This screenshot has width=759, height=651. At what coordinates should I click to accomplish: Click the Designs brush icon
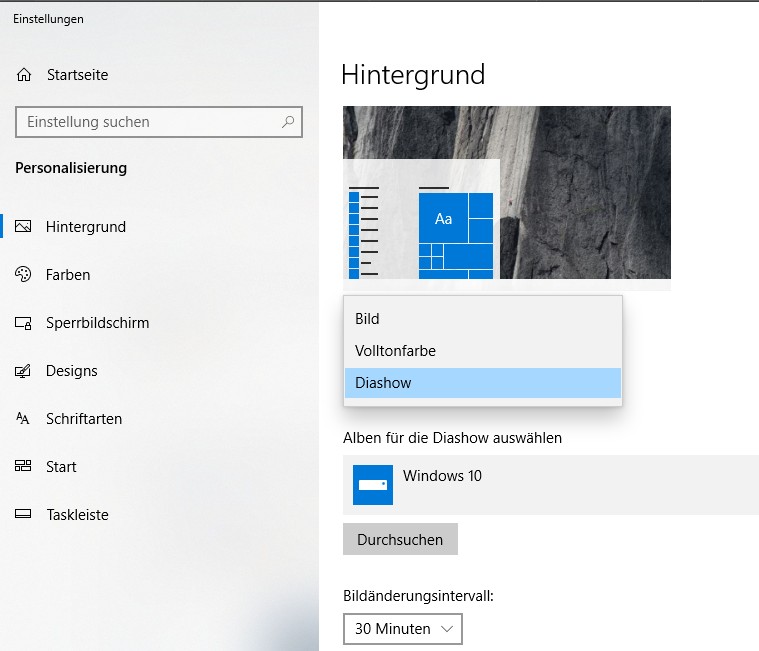coord(23,371)
